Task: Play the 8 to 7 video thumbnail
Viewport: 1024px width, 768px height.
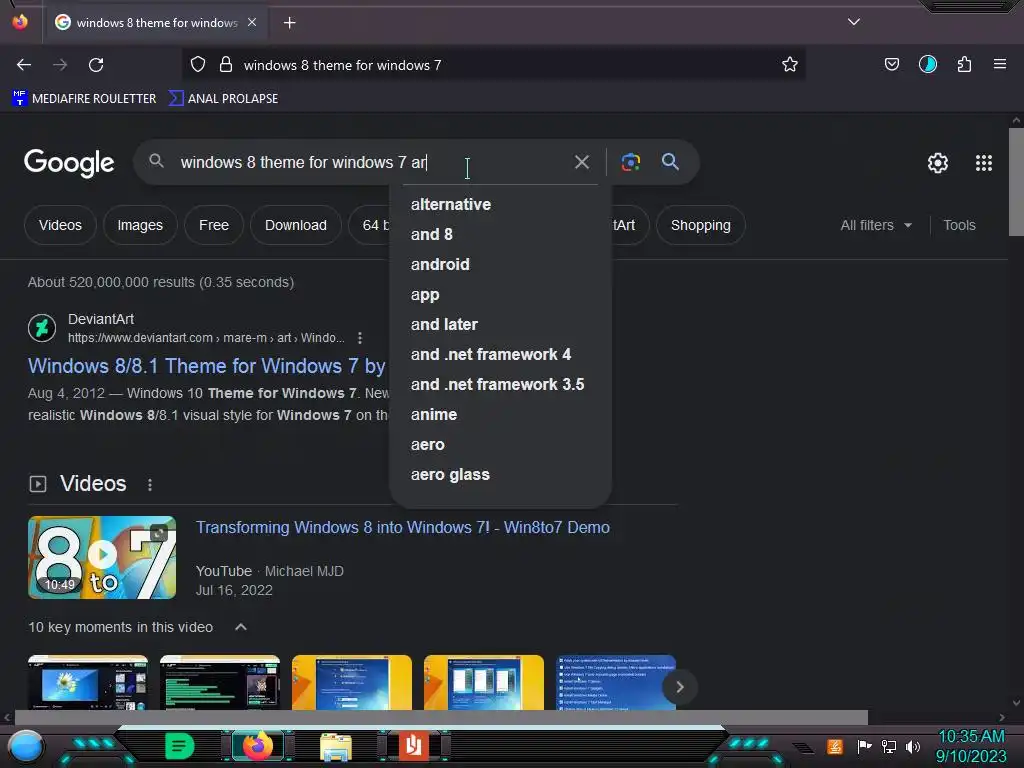Action: click(x=102, y=558)
